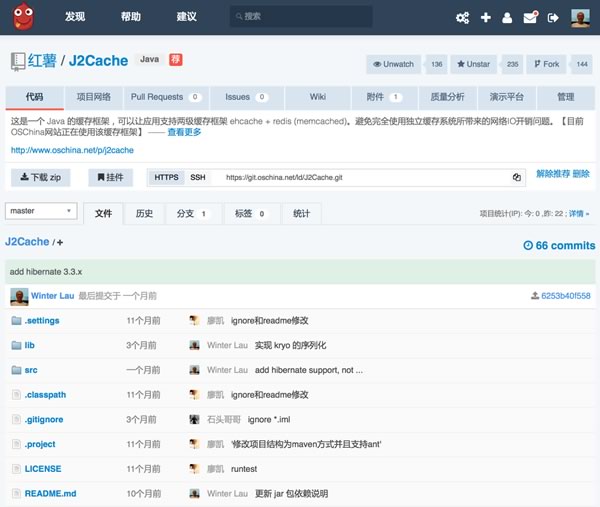Select the SSH clone protocol
This screenshot has height=507, width=600.
pos(198,177)
